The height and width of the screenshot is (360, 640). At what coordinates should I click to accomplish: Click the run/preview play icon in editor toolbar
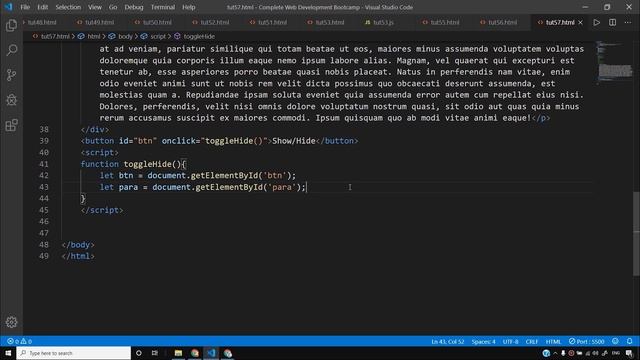click(597, 22)
